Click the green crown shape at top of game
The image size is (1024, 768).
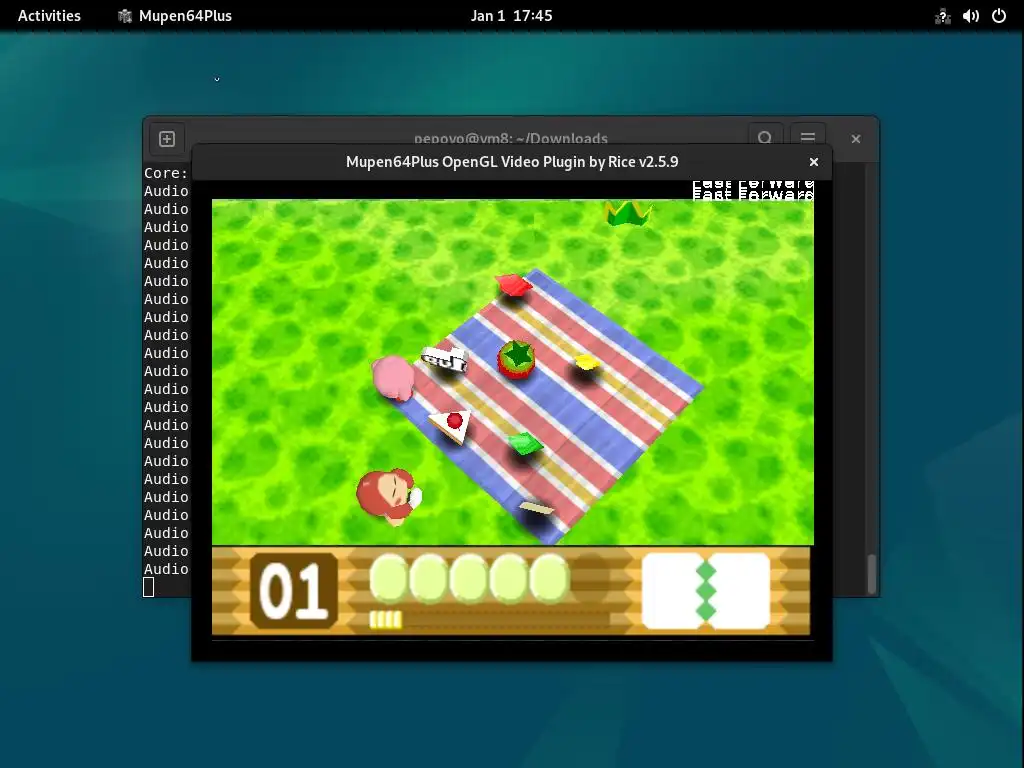pos(627,213)
